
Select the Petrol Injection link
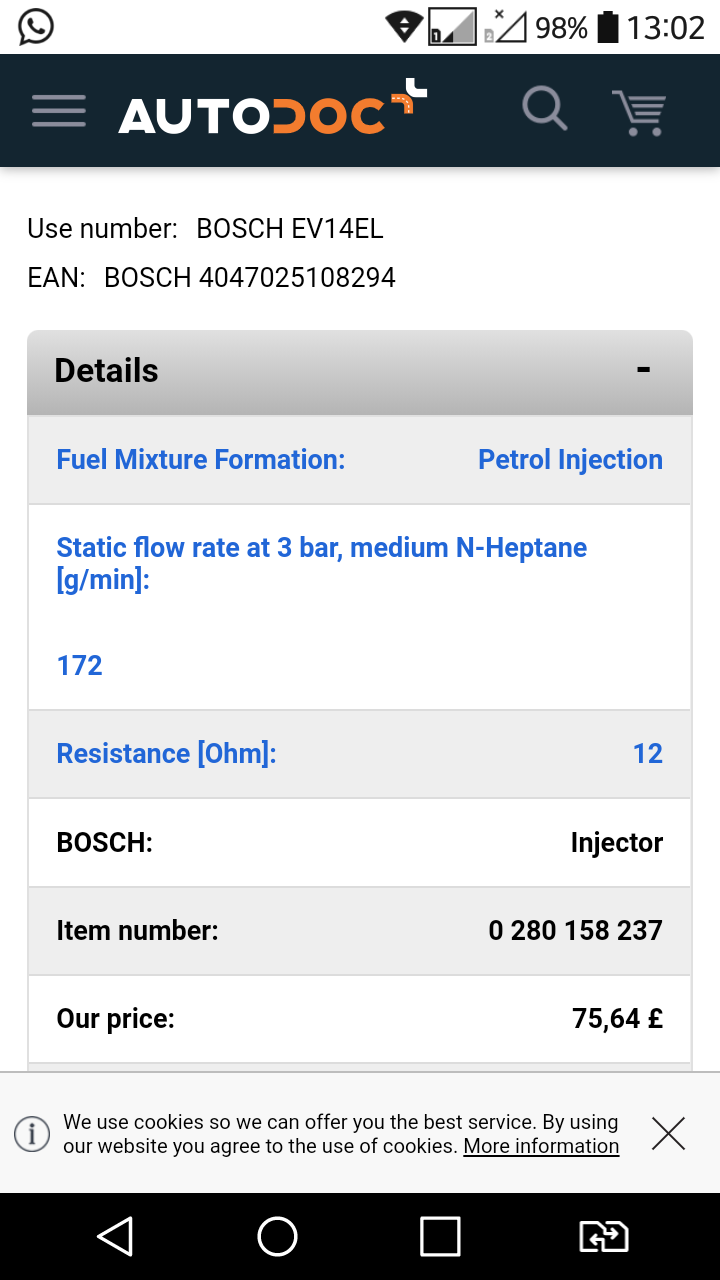point(570,460)
